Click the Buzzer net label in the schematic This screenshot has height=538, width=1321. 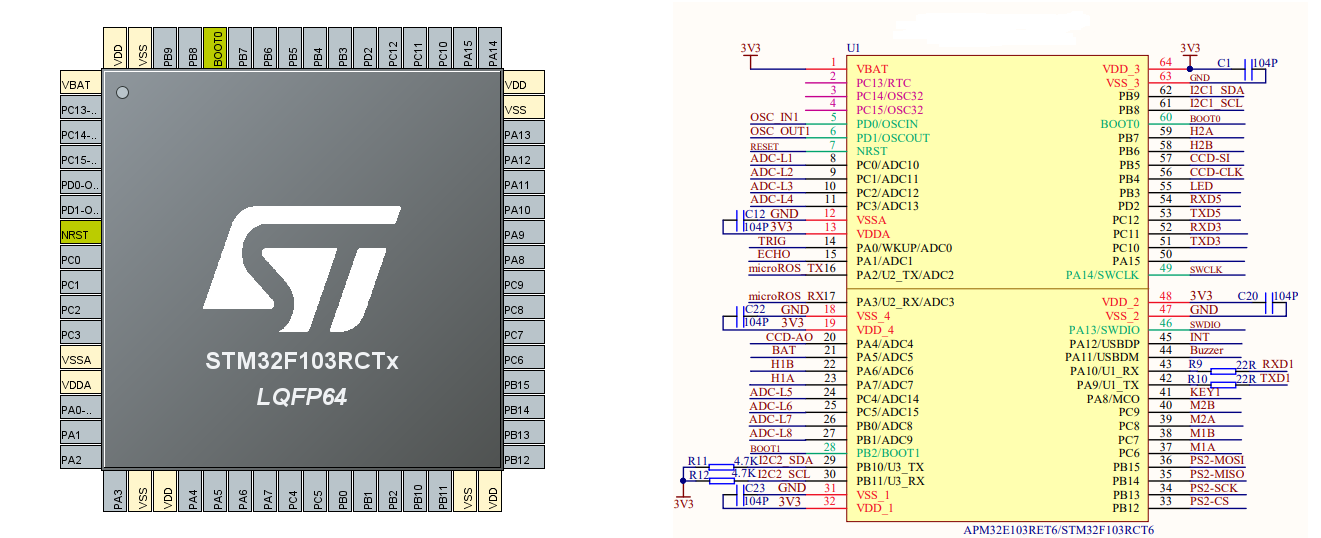(1206, 350)
